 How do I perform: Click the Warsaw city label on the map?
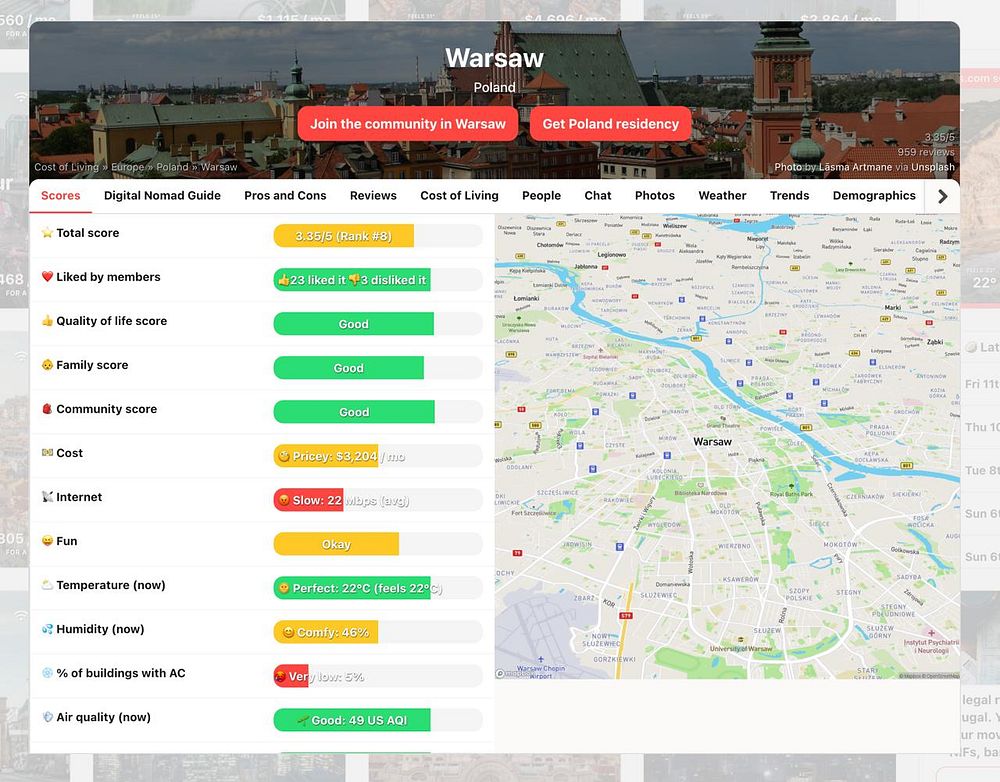(x=712, y=441)
